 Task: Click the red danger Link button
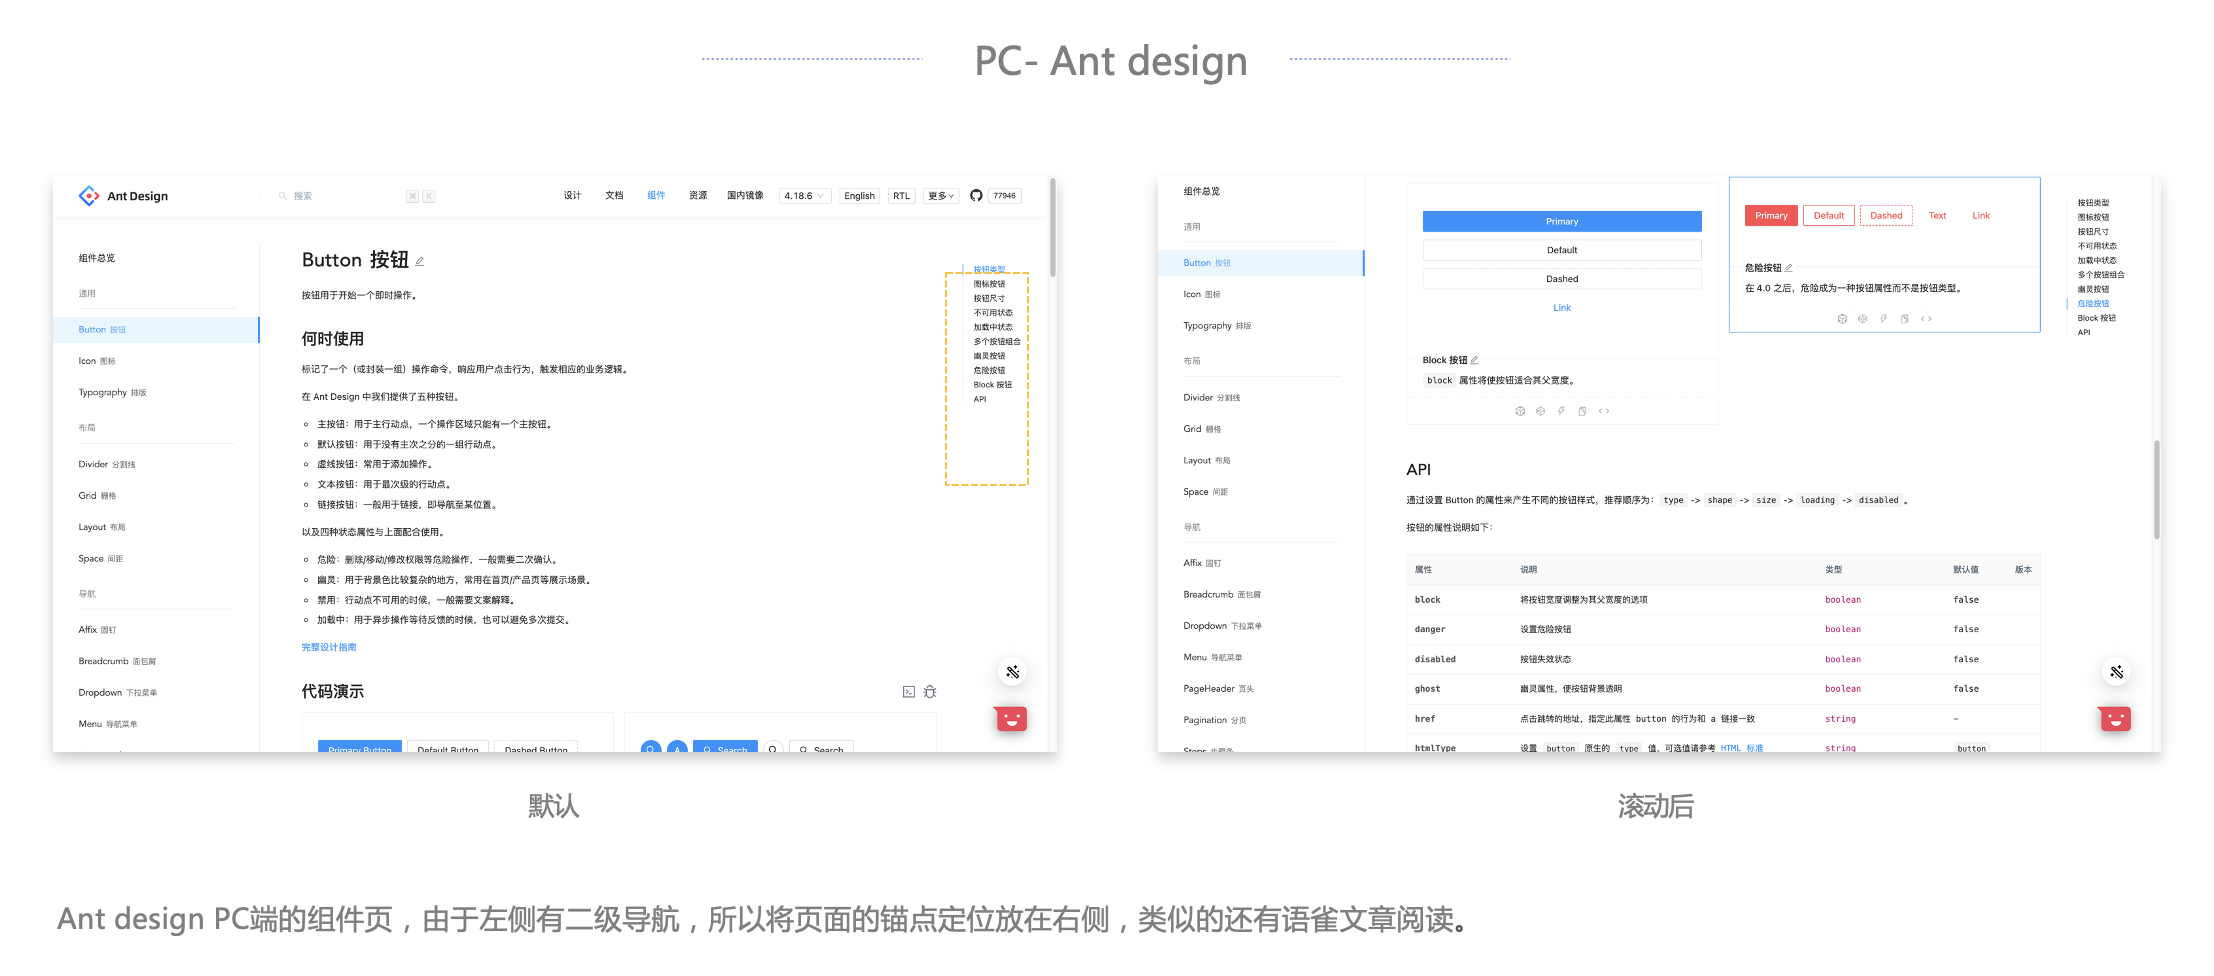tap(1981, 216)
